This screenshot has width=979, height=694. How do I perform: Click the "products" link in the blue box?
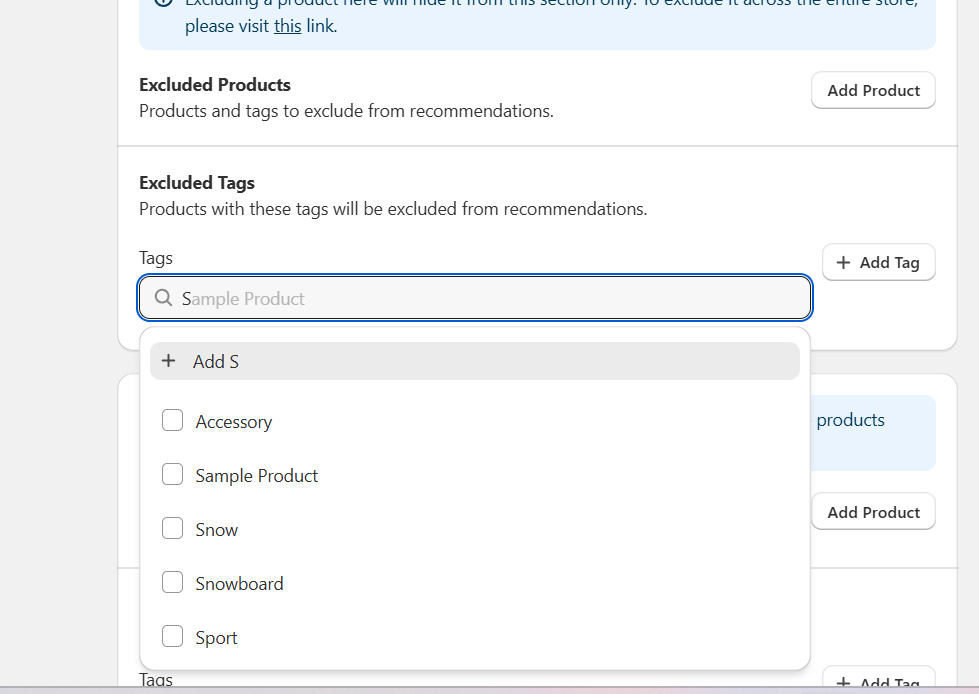click(x=850, y=420)
